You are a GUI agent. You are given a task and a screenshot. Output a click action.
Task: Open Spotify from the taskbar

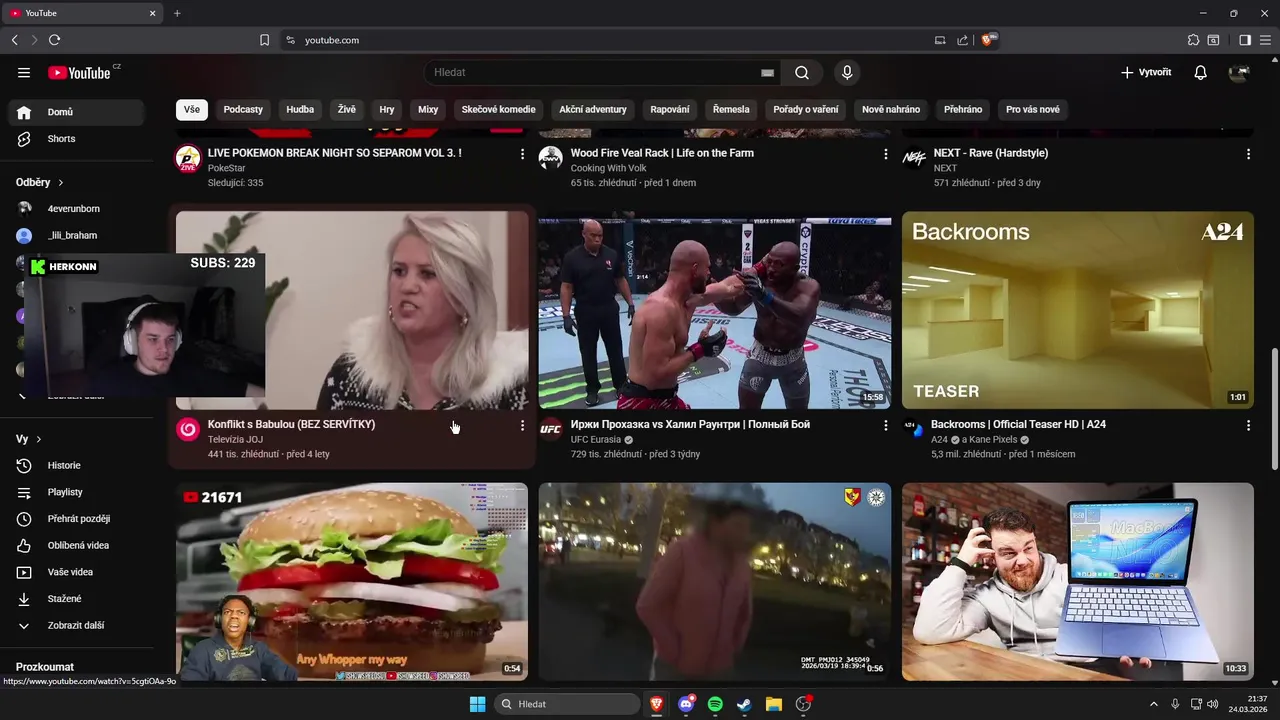pyautogui.click(x=715, y=704)
